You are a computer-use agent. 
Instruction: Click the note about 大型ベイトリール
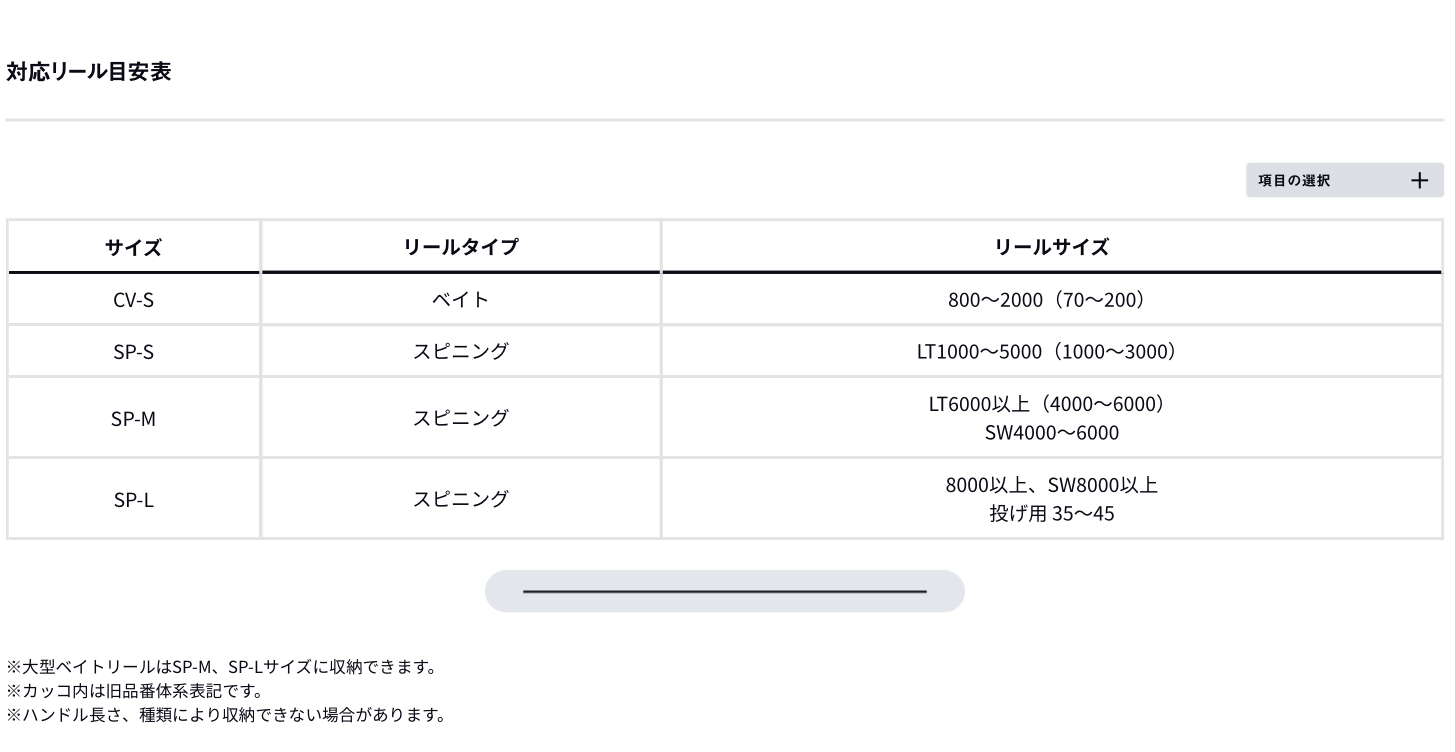222,667
